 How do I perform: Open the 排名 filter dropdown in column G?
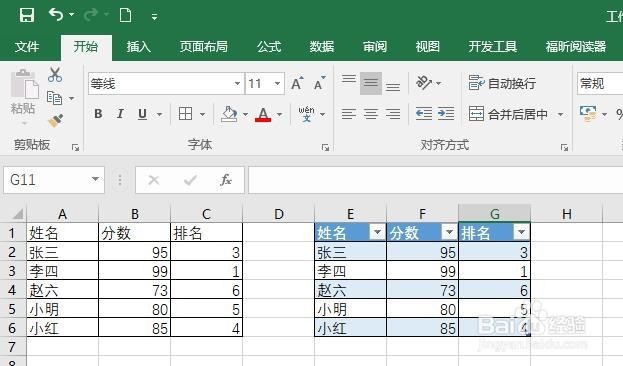pyautogui.click(x=521, y=232)
